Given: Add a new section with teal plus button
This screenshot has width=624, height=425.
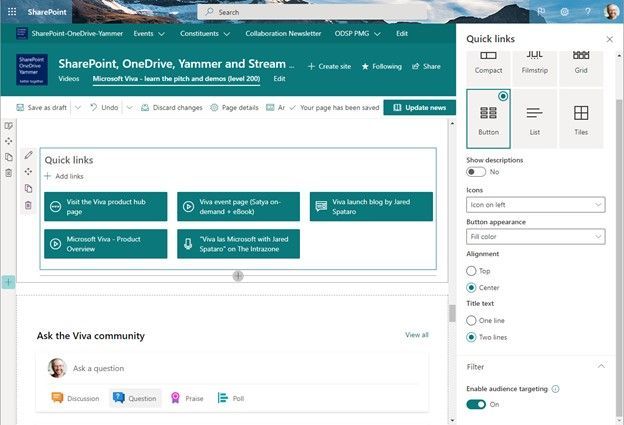Looking at the screenshot, I should (x=8, y=282).
